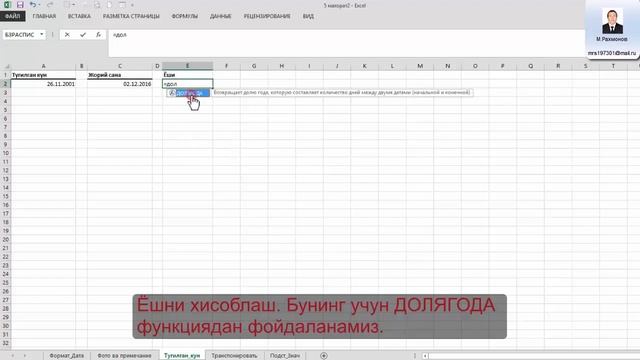The width and height of the screenshot is (640, 360).
Task: Click the Undo arrow icon
Action: point(33,5)
